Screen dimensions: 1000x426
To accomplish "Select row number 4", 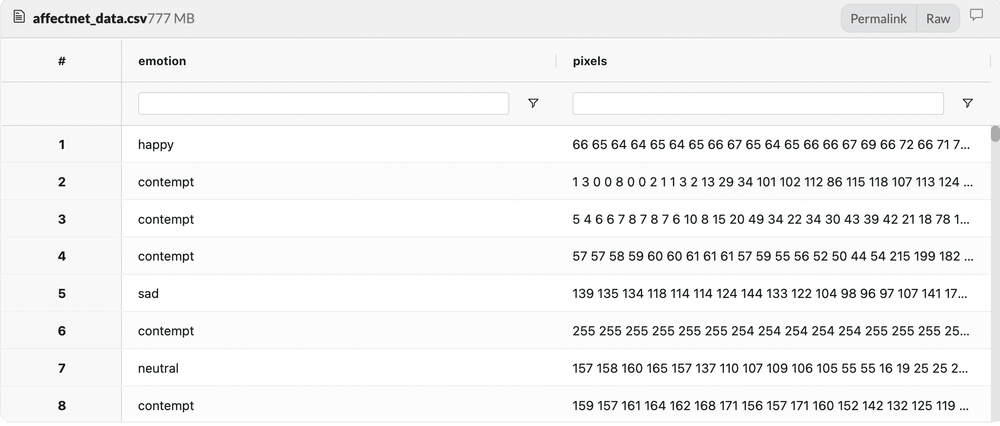I will 62,257.
